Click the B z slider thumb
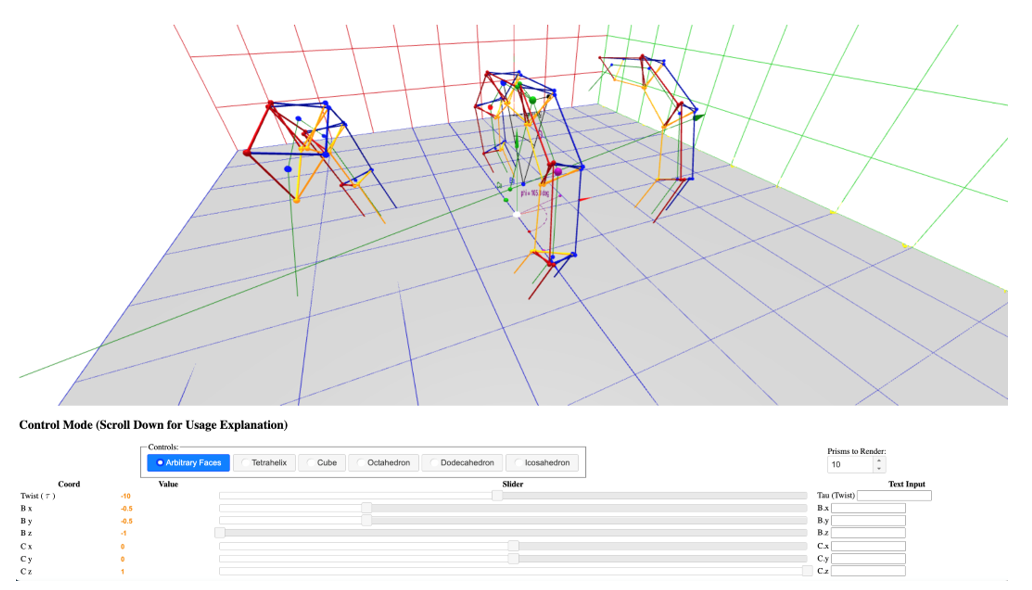Screen dimensions: 1032x590 coord(220,533)
